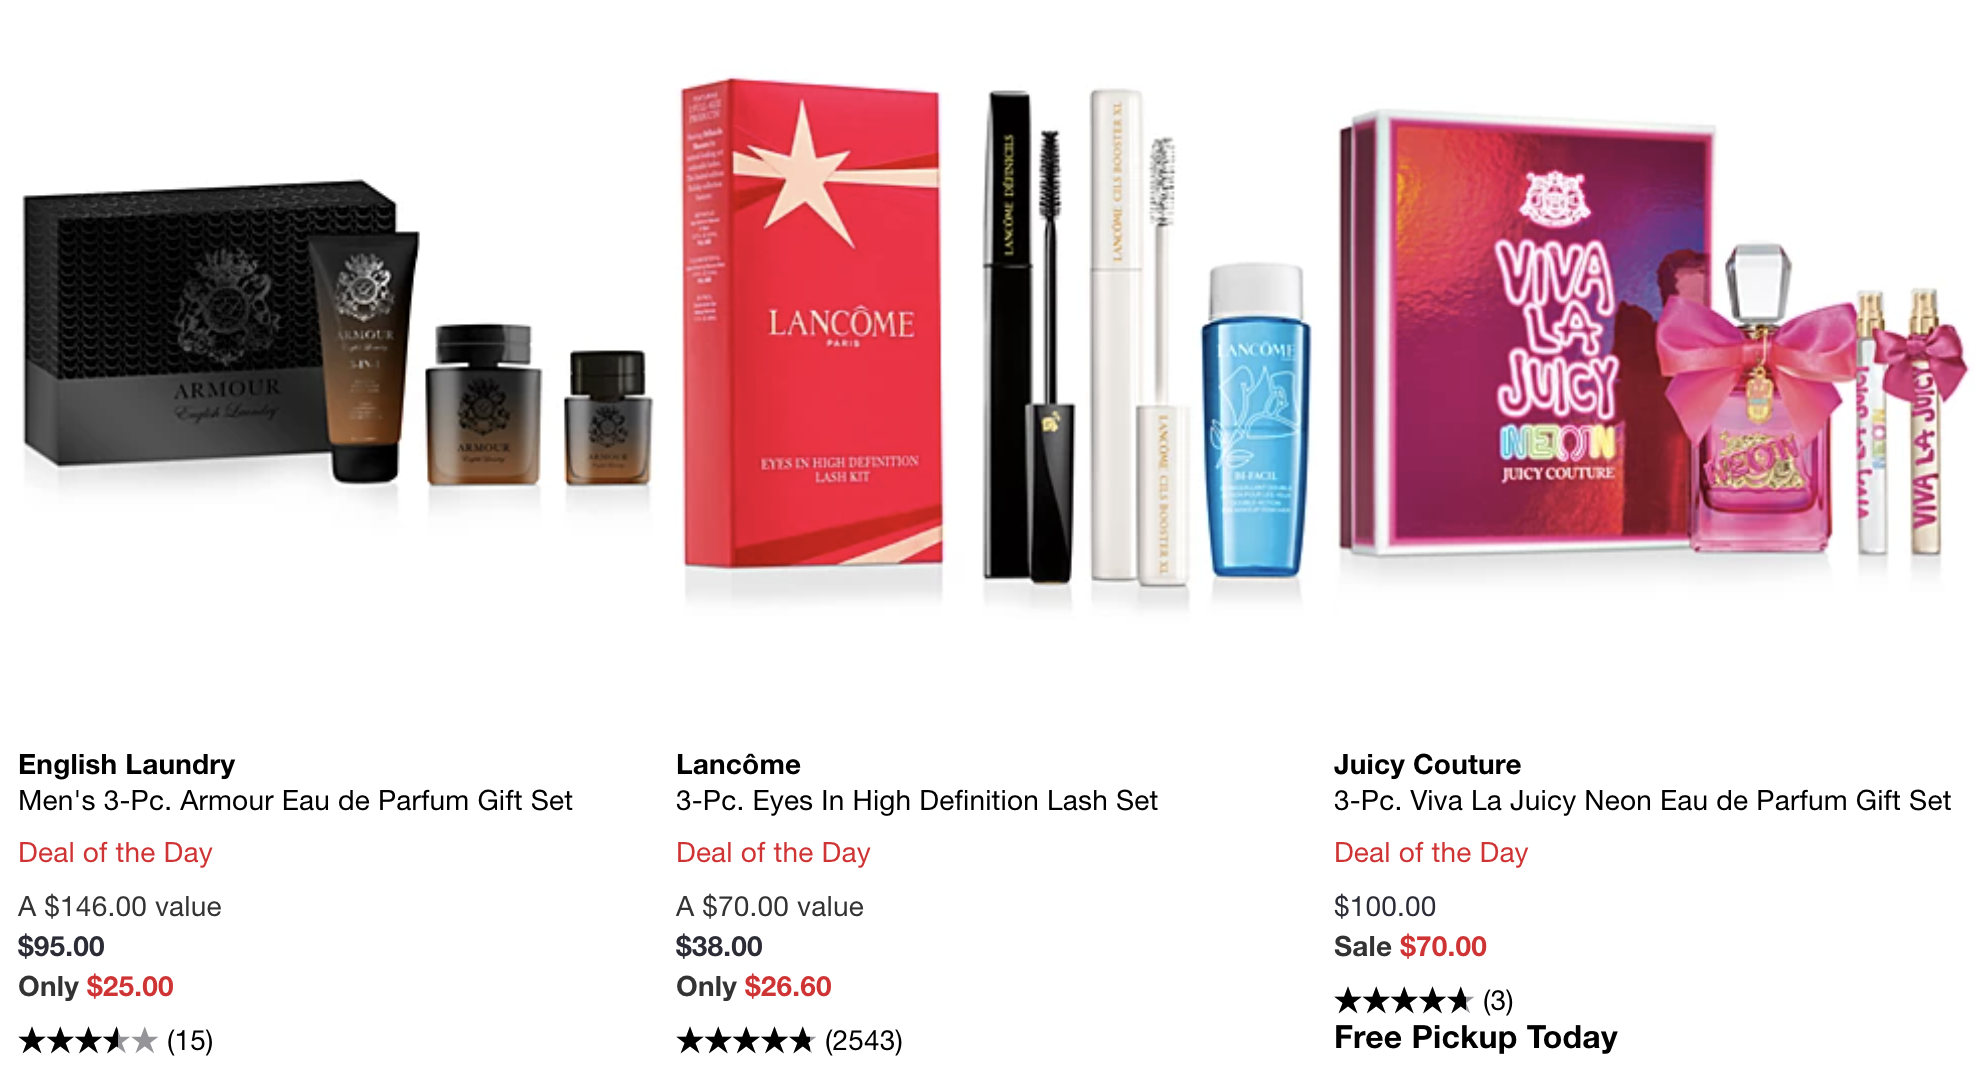Click the star rating for English Laundry set
The height and width of the screenshot is (1076, 1984).
89,1041
